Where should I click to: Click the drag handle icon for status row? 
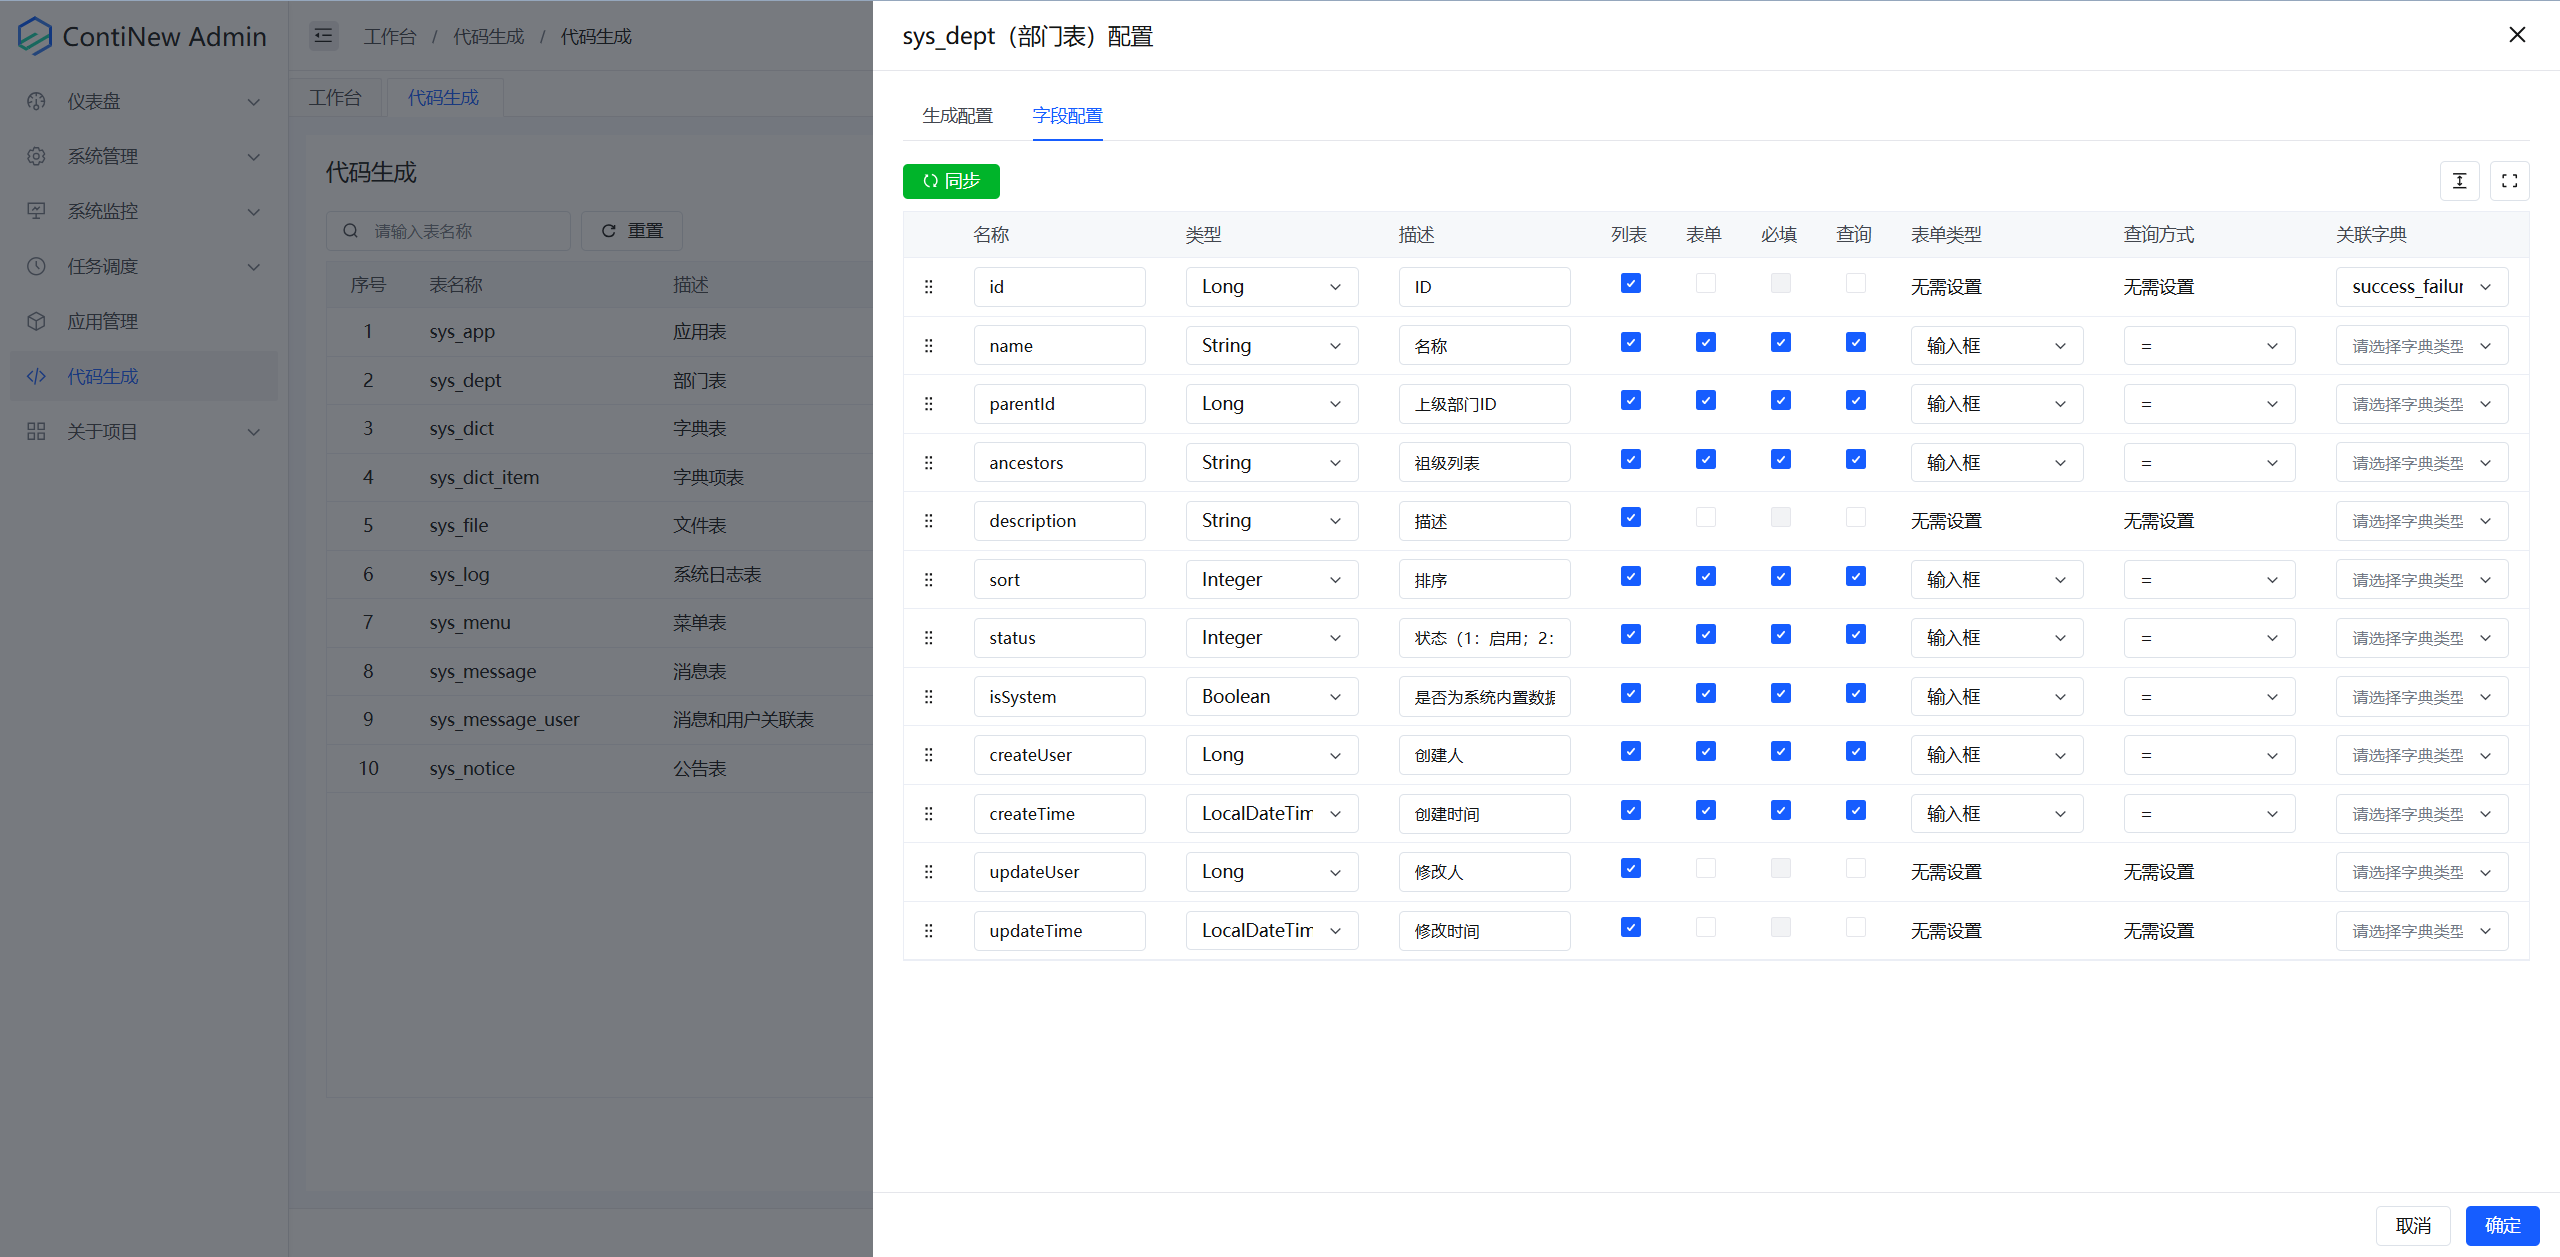929,637
